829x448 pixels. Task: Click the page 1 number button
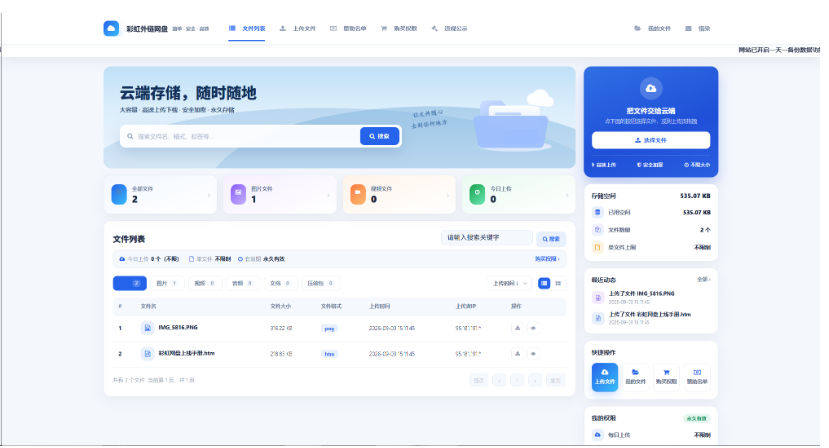tap(517, 380)
